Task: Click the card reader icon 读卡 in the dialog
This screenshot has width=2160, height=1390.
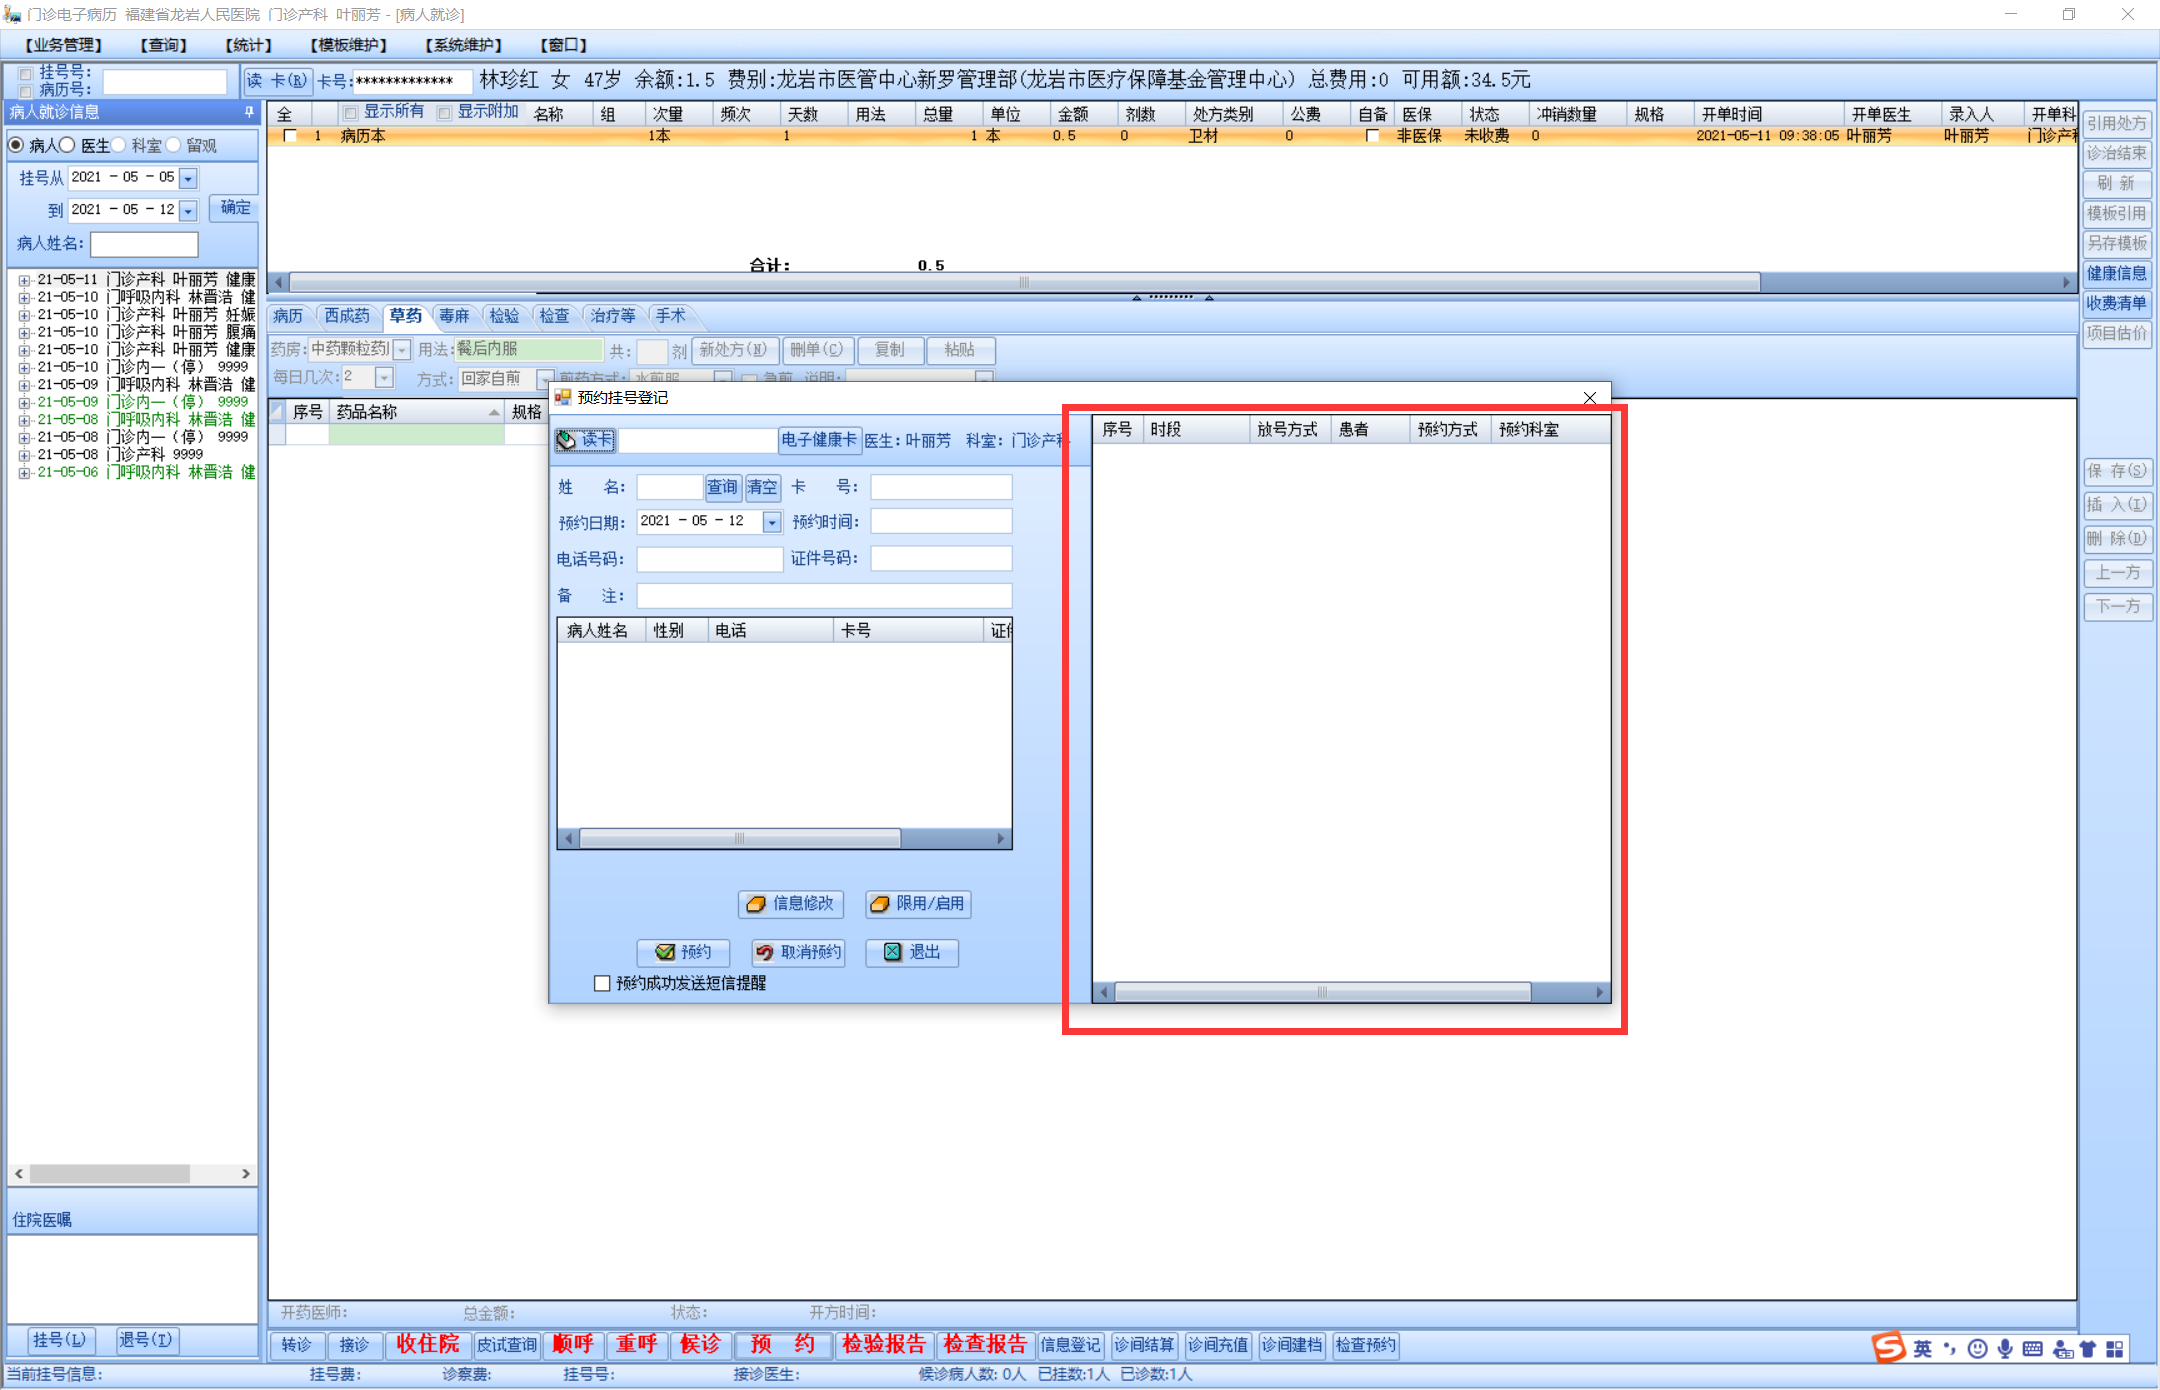Action: (x=585, y=440)
